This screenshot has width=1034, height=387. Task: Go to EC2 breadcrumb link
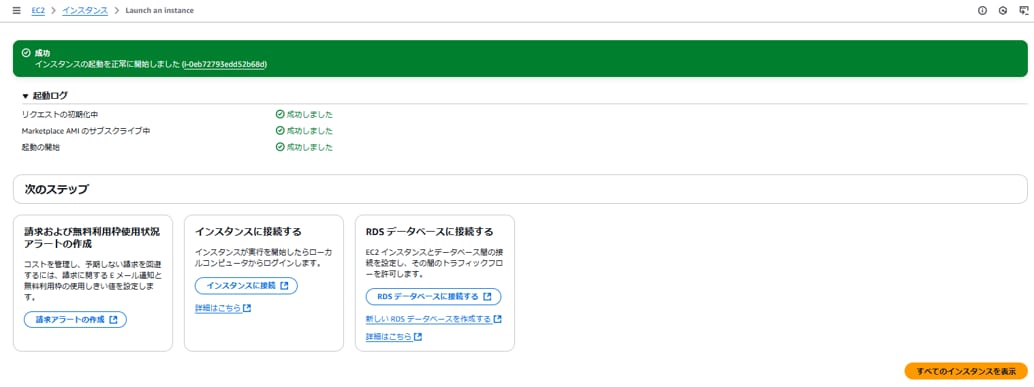pyautogui.click(x=38, y=11)
